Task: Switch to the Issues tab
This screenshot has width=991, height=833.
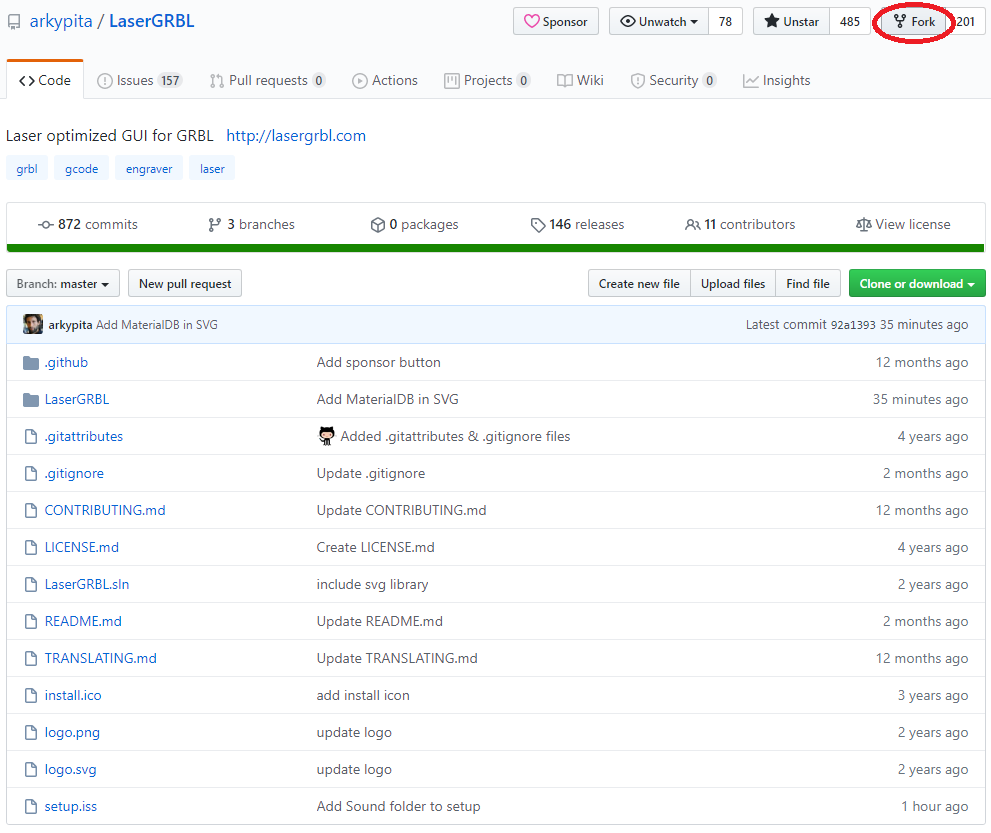Action: coord(139,80)
